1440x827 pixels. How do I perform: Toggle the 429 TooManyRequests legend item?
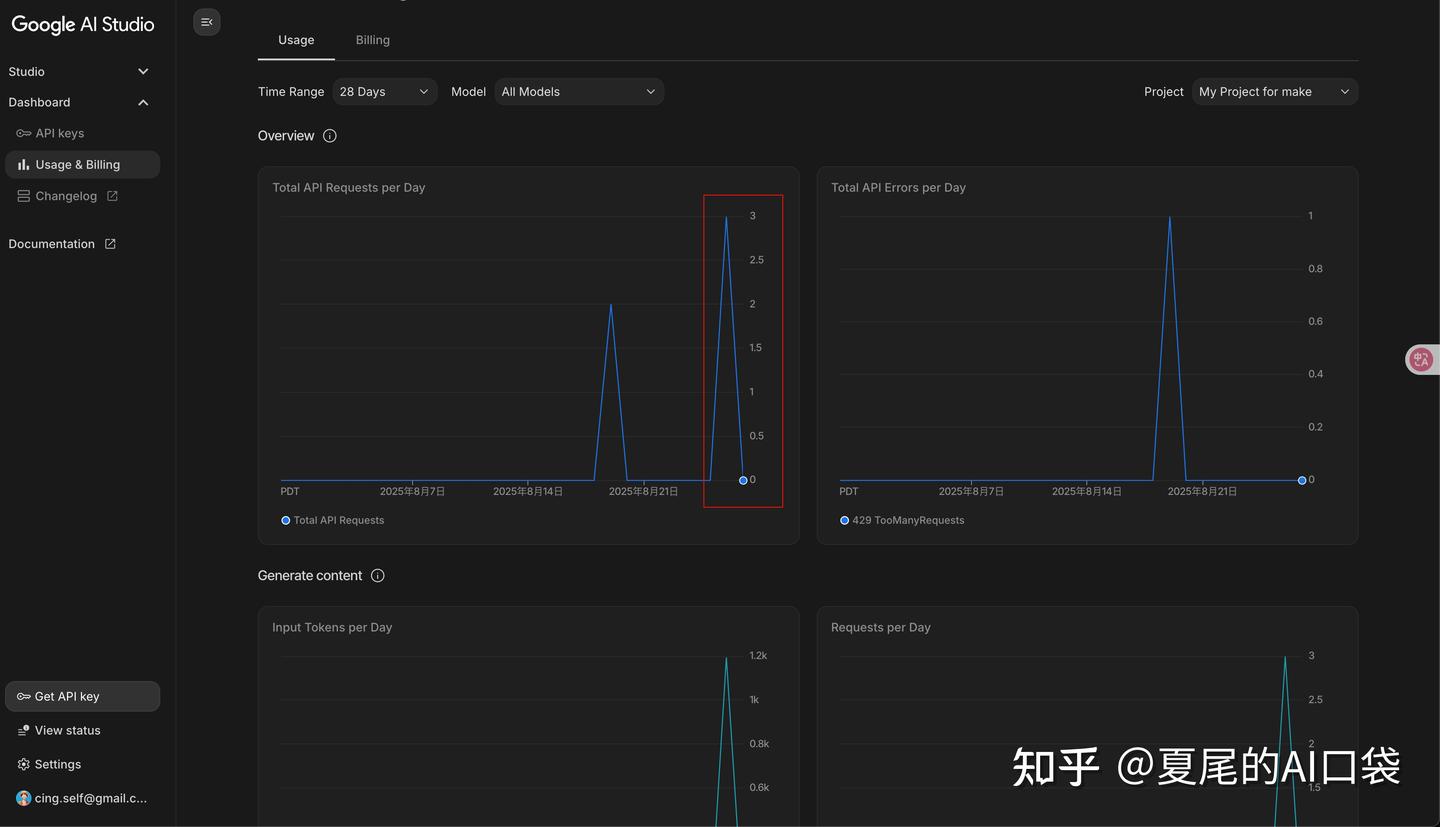pyautogui.click(x=902, y=520)
